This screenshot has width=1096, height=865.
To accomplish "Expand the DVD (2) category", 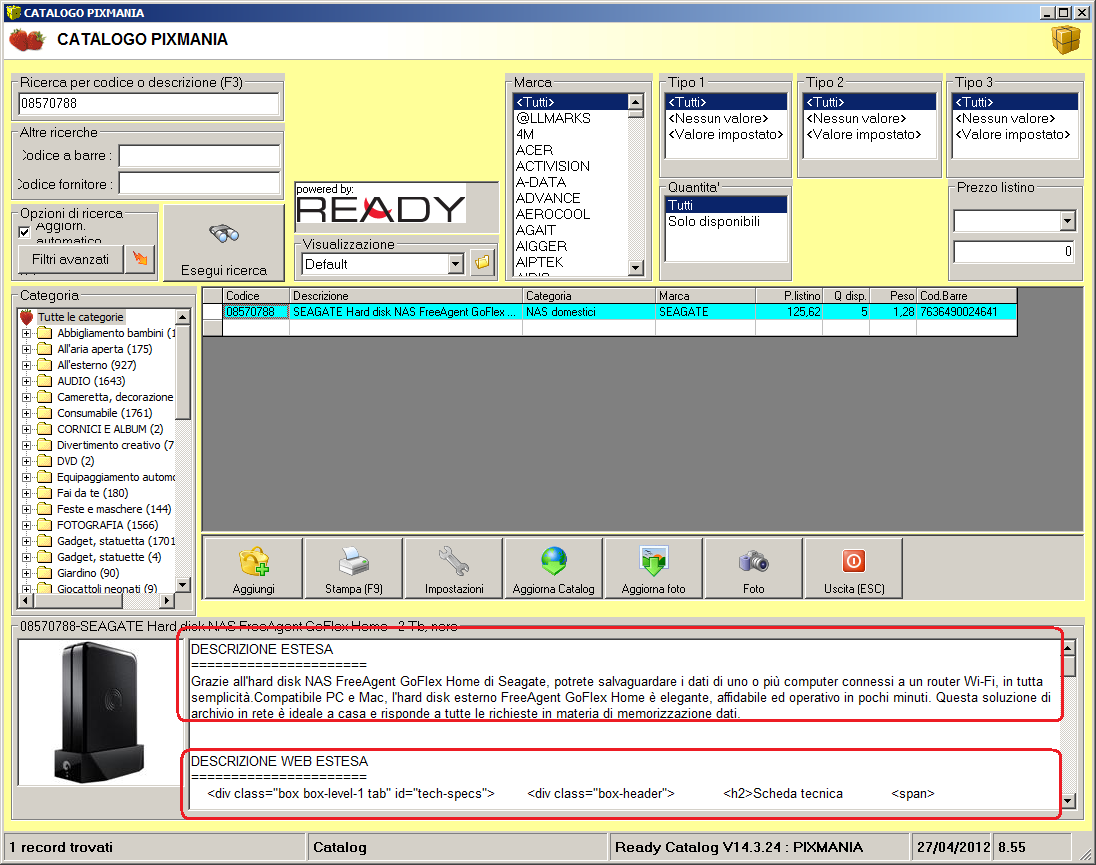I will pyautogui.click(x=27, y=461).
